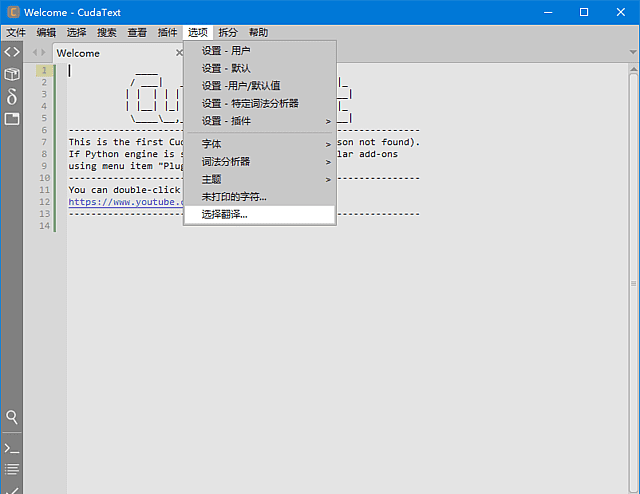Choose 设置 - 用户 menu entry
The image size is (640, 494).
point(260,51)
